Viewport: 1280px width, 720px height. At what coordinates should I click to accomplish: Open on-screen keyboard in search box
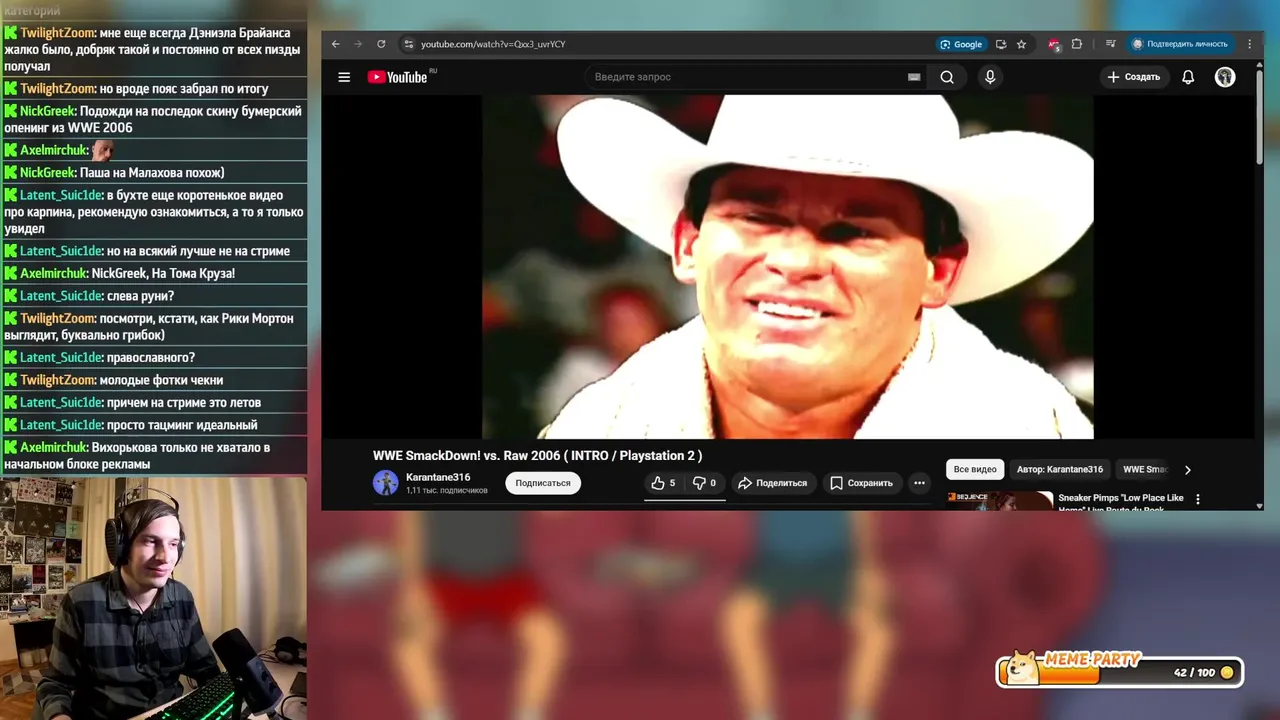coord(914,77)
